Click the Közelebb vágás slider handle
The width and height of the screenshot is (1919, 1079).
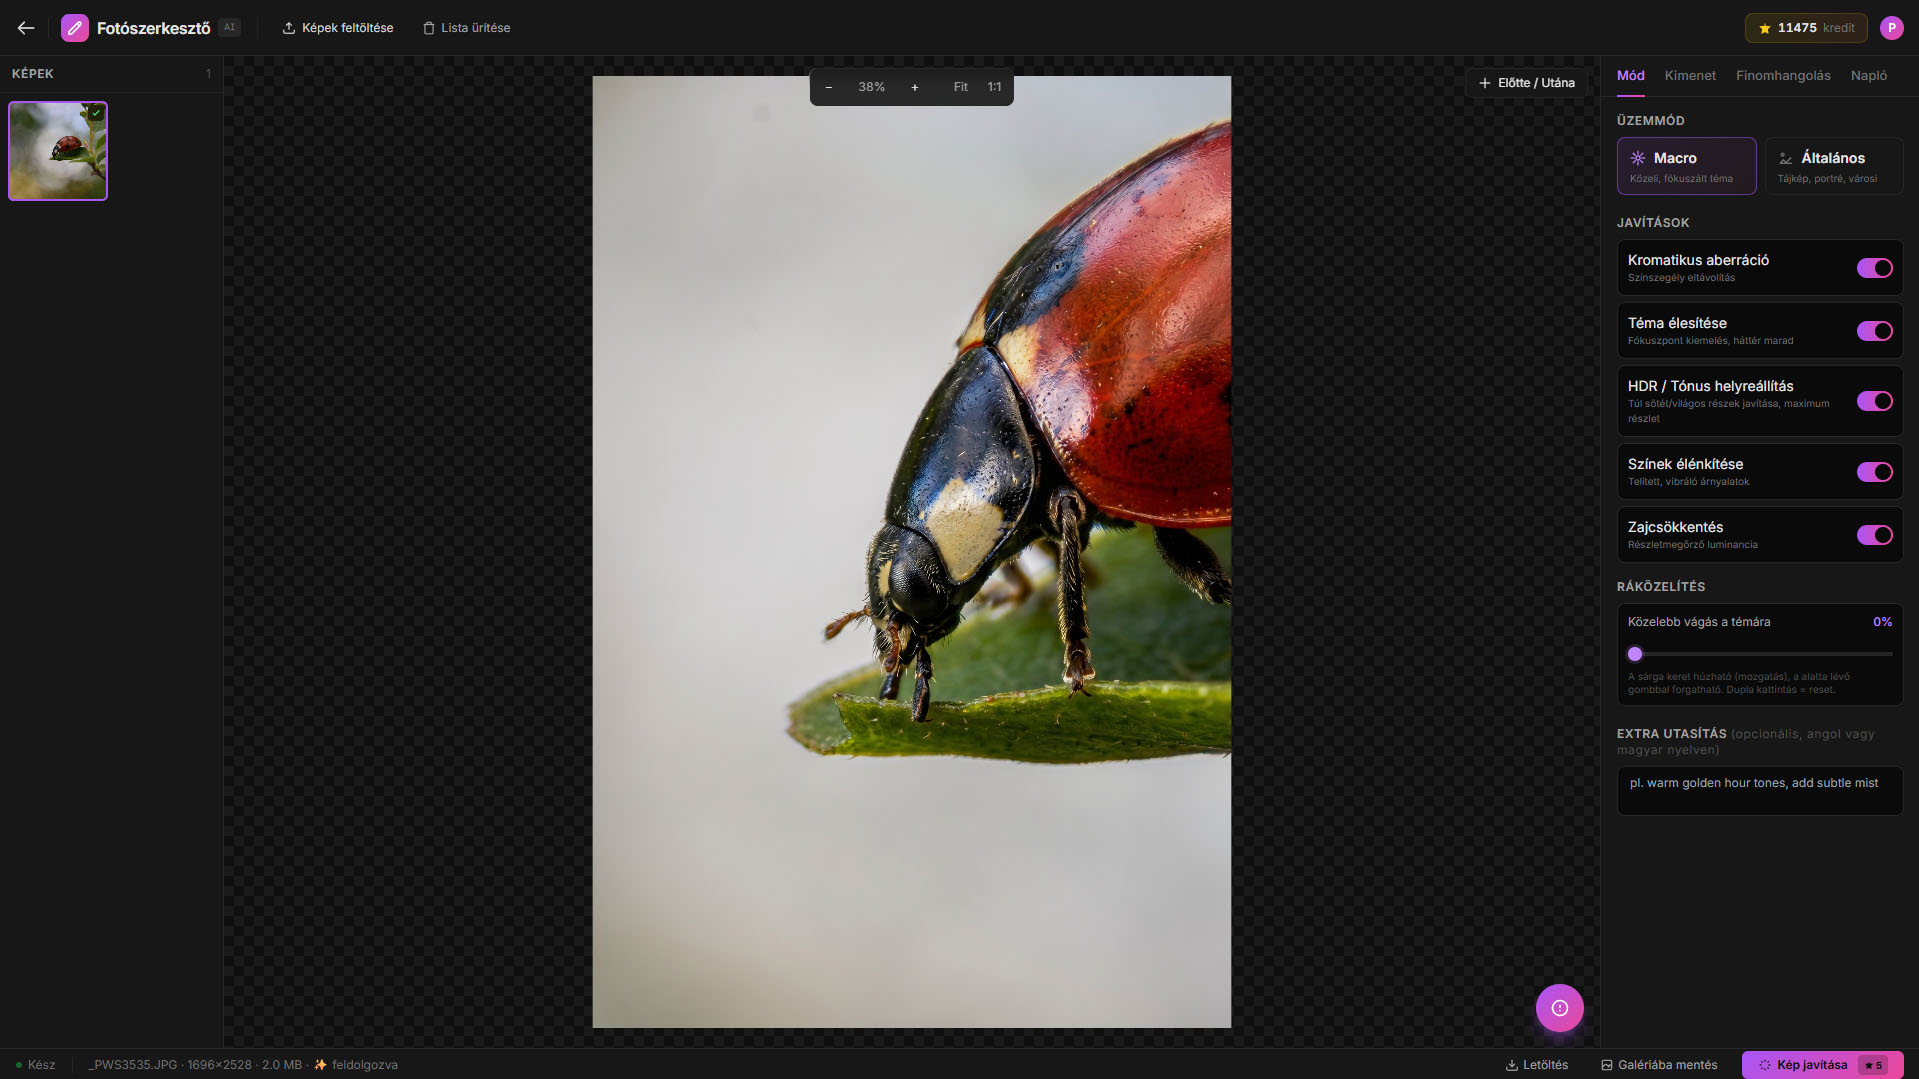point(1635,654)
